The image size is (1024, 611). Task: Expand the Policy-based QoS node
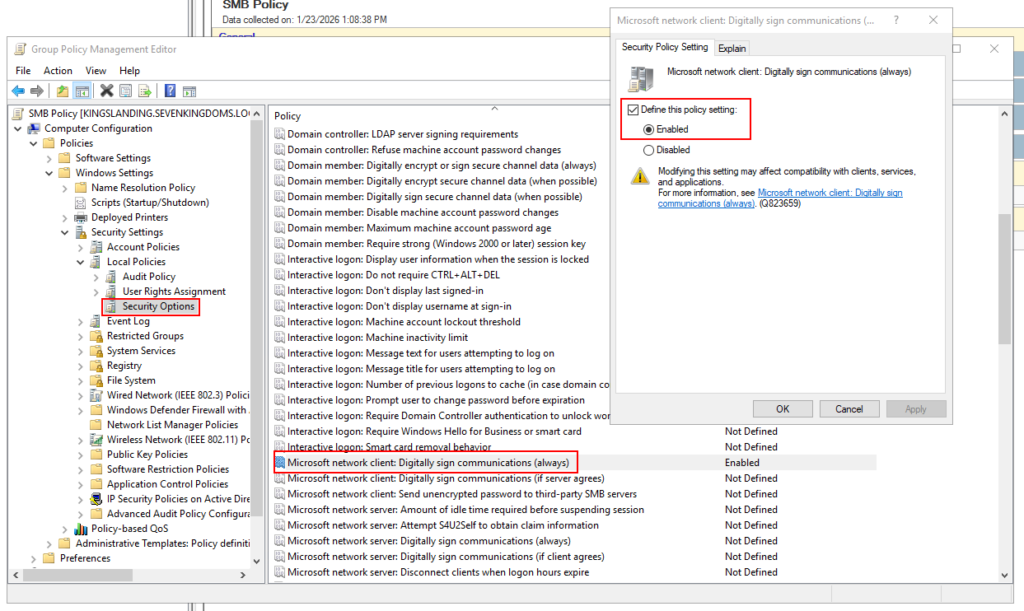pyautogui.click(x=66, y=529)
